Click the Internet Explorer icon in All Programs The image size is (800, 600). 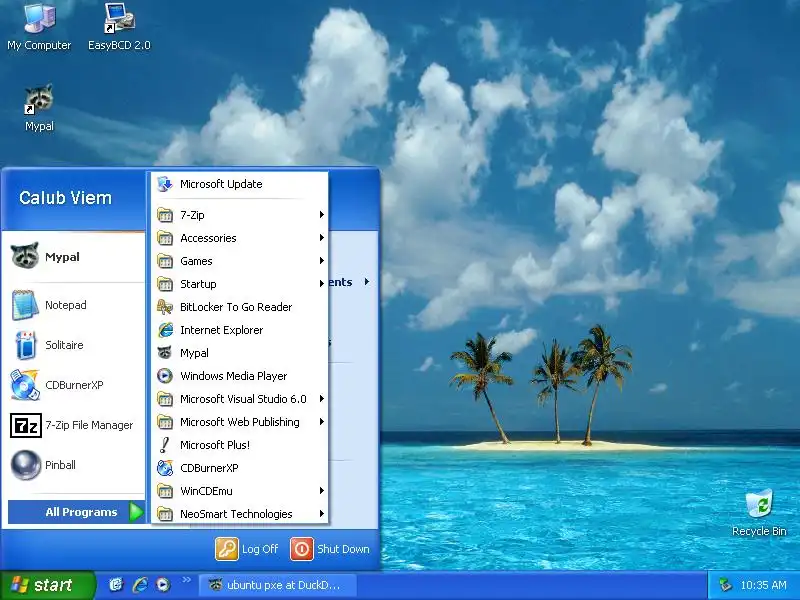click(x=165, y=330)
